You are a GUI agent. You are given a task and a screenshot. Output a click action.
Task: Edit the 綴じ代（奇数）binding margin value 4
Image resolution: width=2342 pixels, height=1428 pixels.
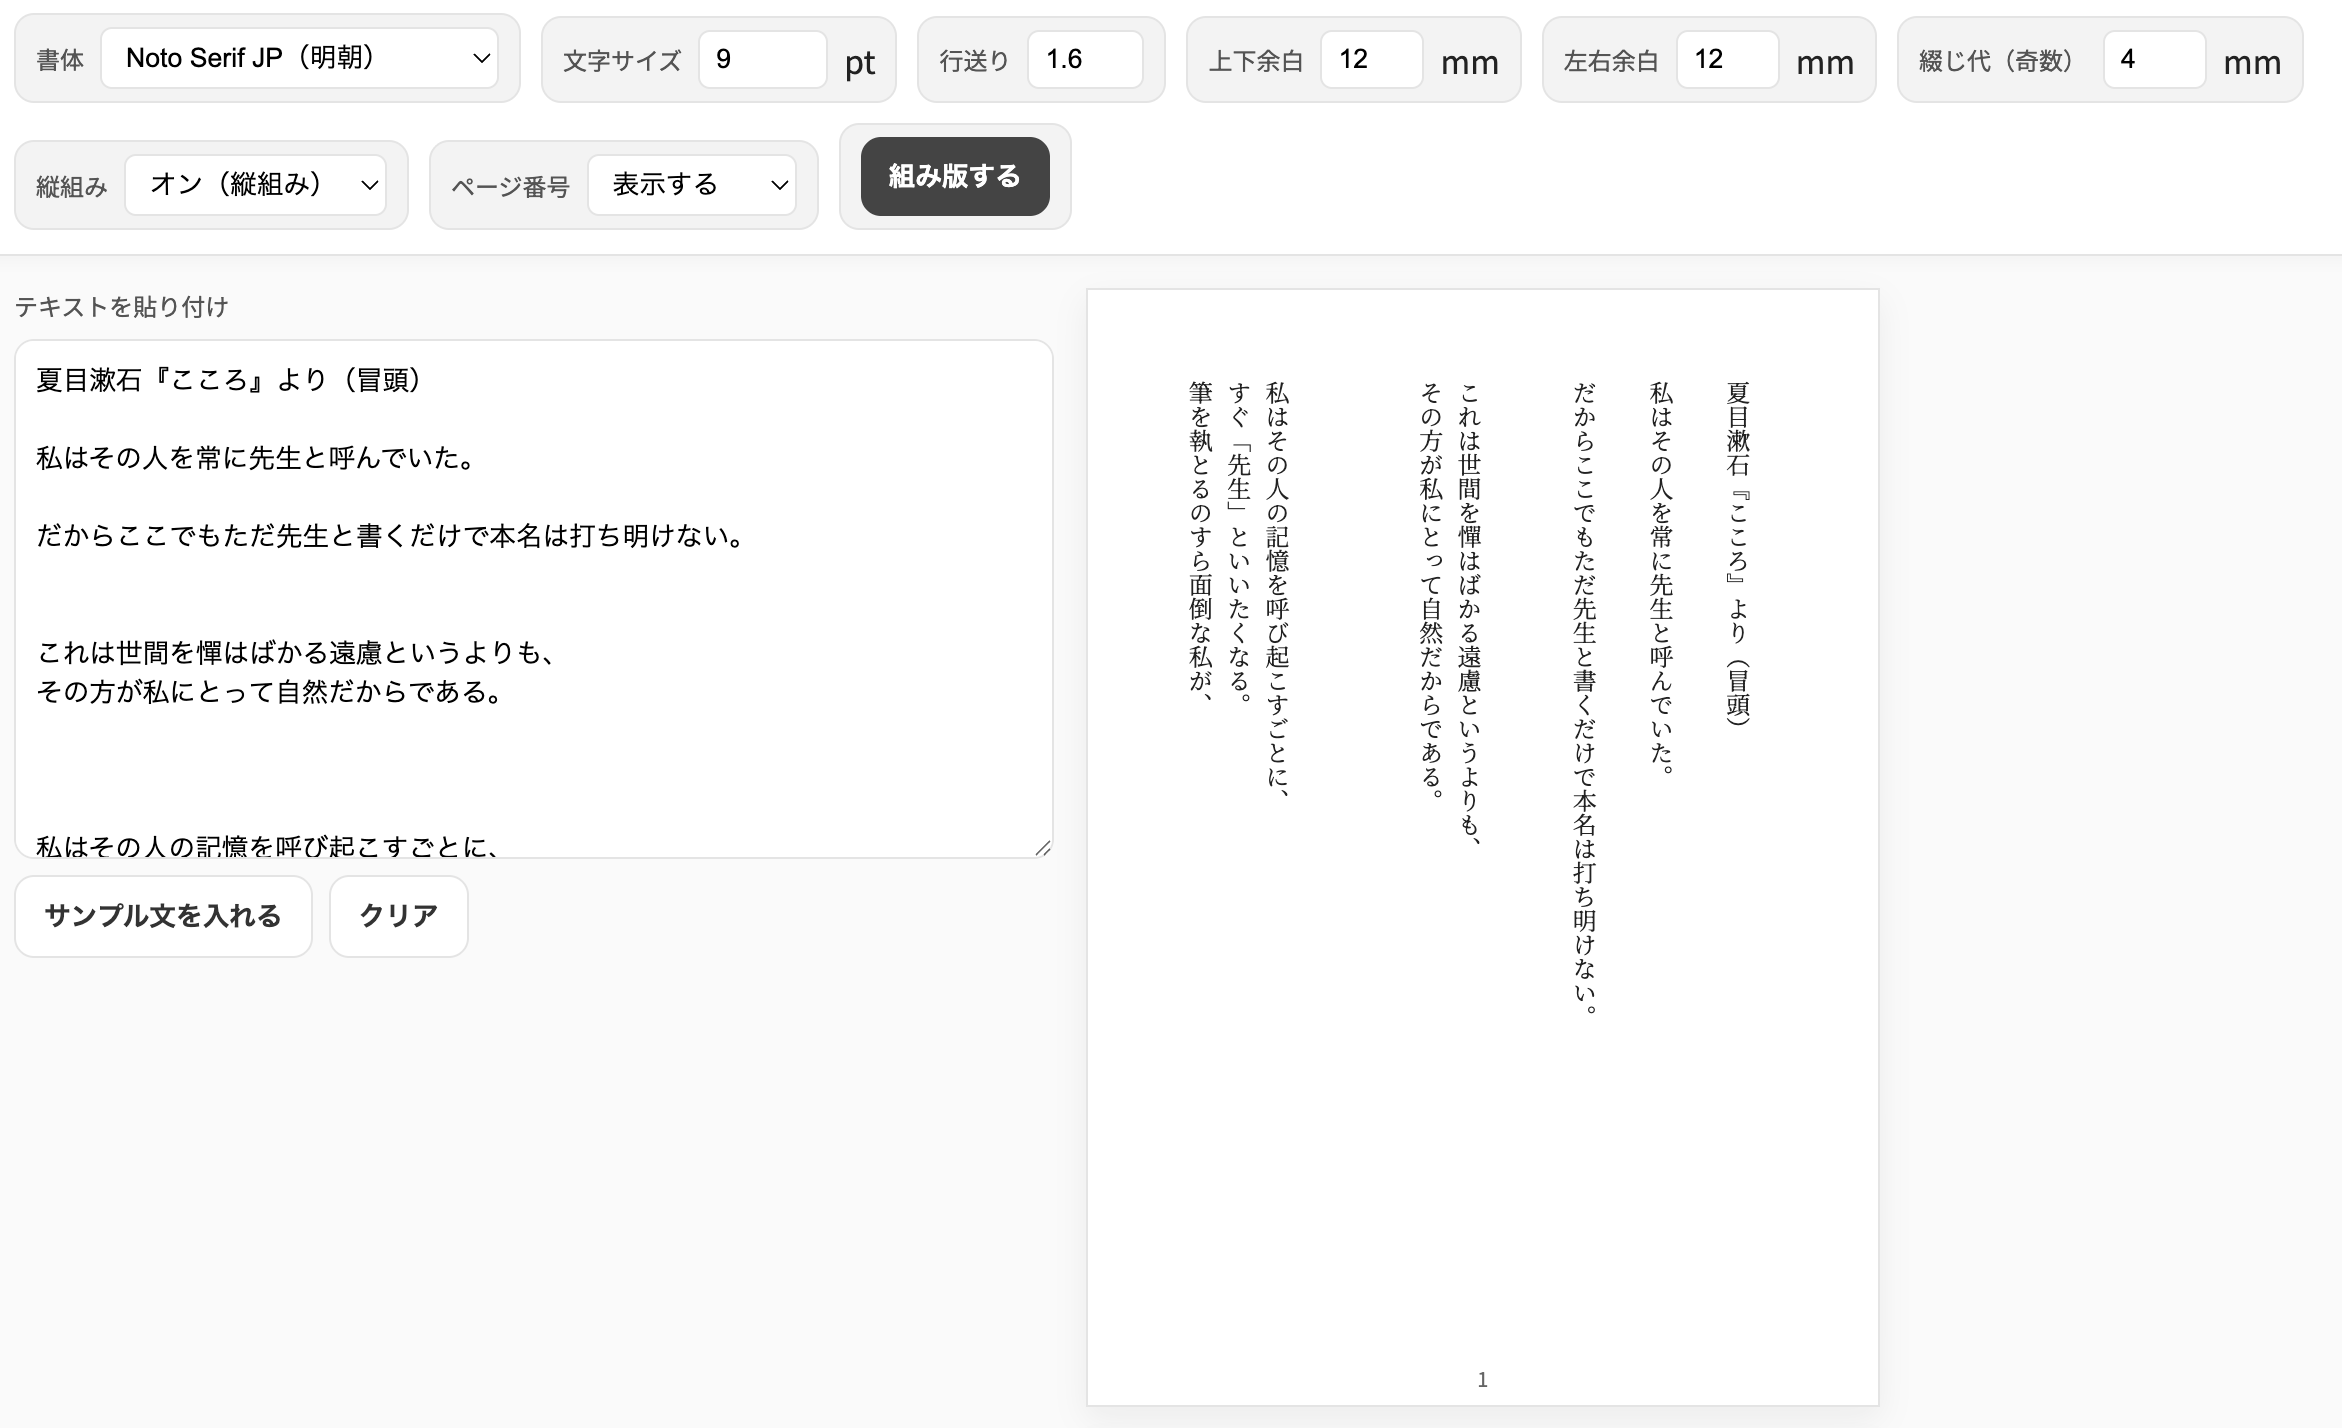click(2154, 60)
